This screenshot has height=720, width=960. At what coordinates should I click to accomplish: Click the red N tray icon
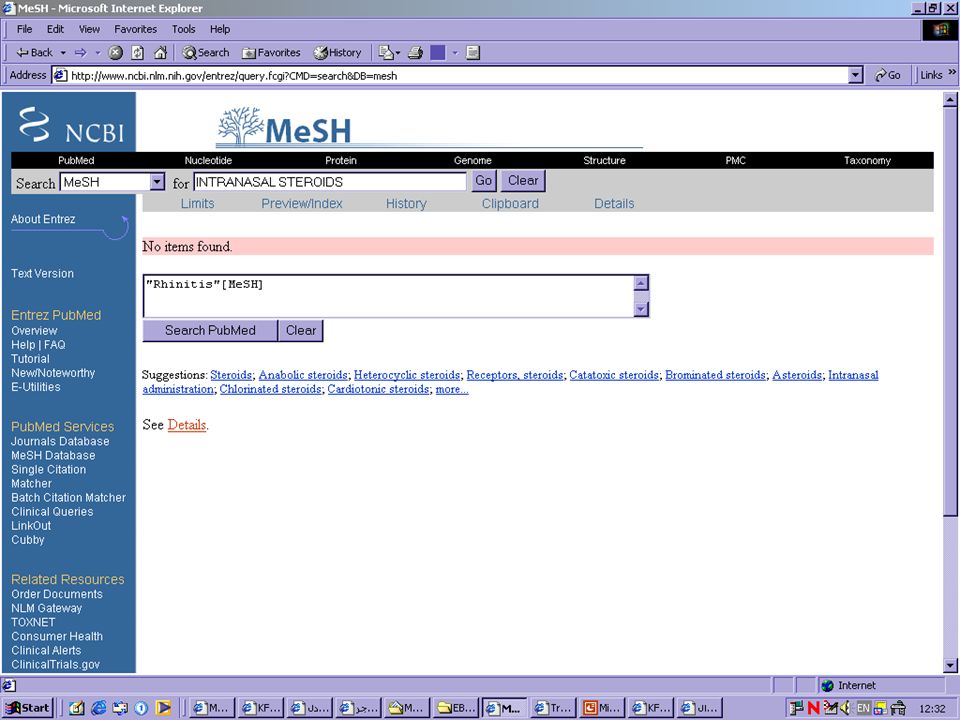(x=814, y=708)
